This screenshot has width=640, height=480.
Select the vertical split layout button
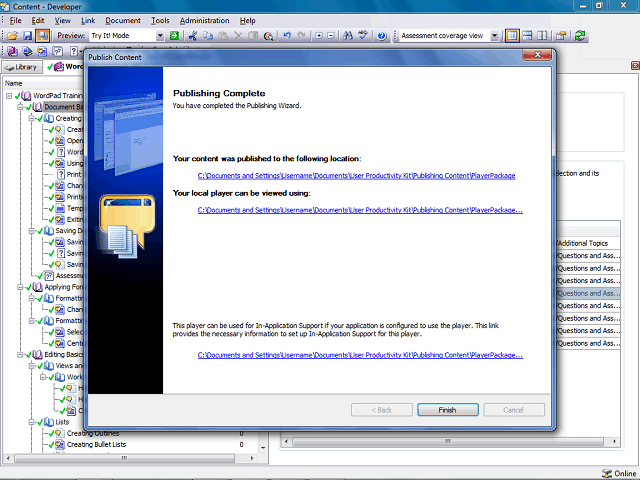click(542, 36)
